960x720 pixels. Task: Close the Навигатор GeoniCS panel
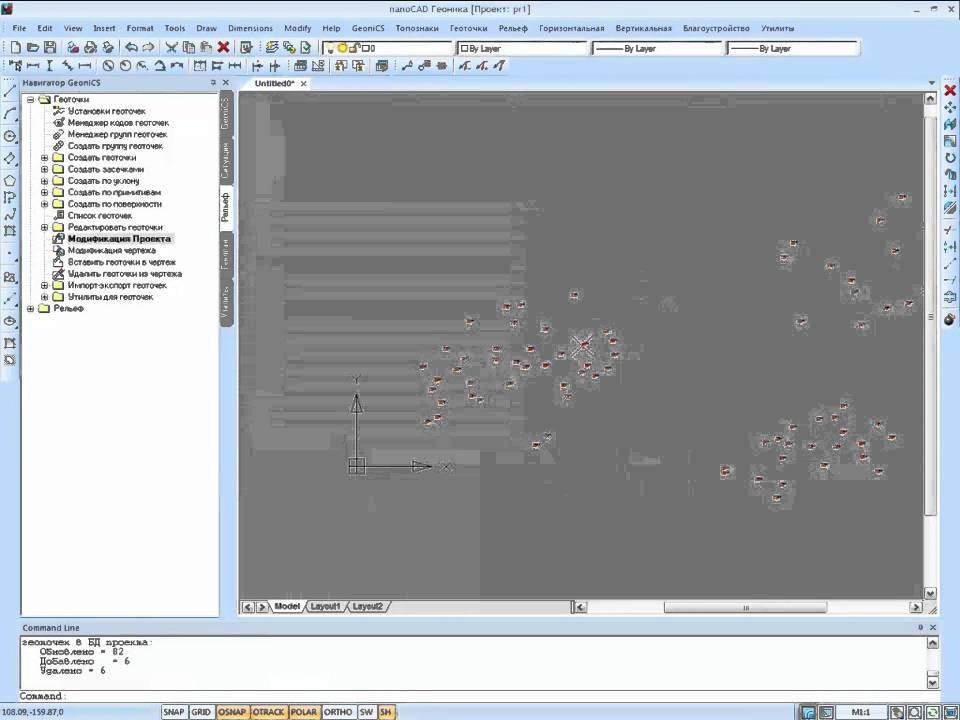click(x=226, y=82)
